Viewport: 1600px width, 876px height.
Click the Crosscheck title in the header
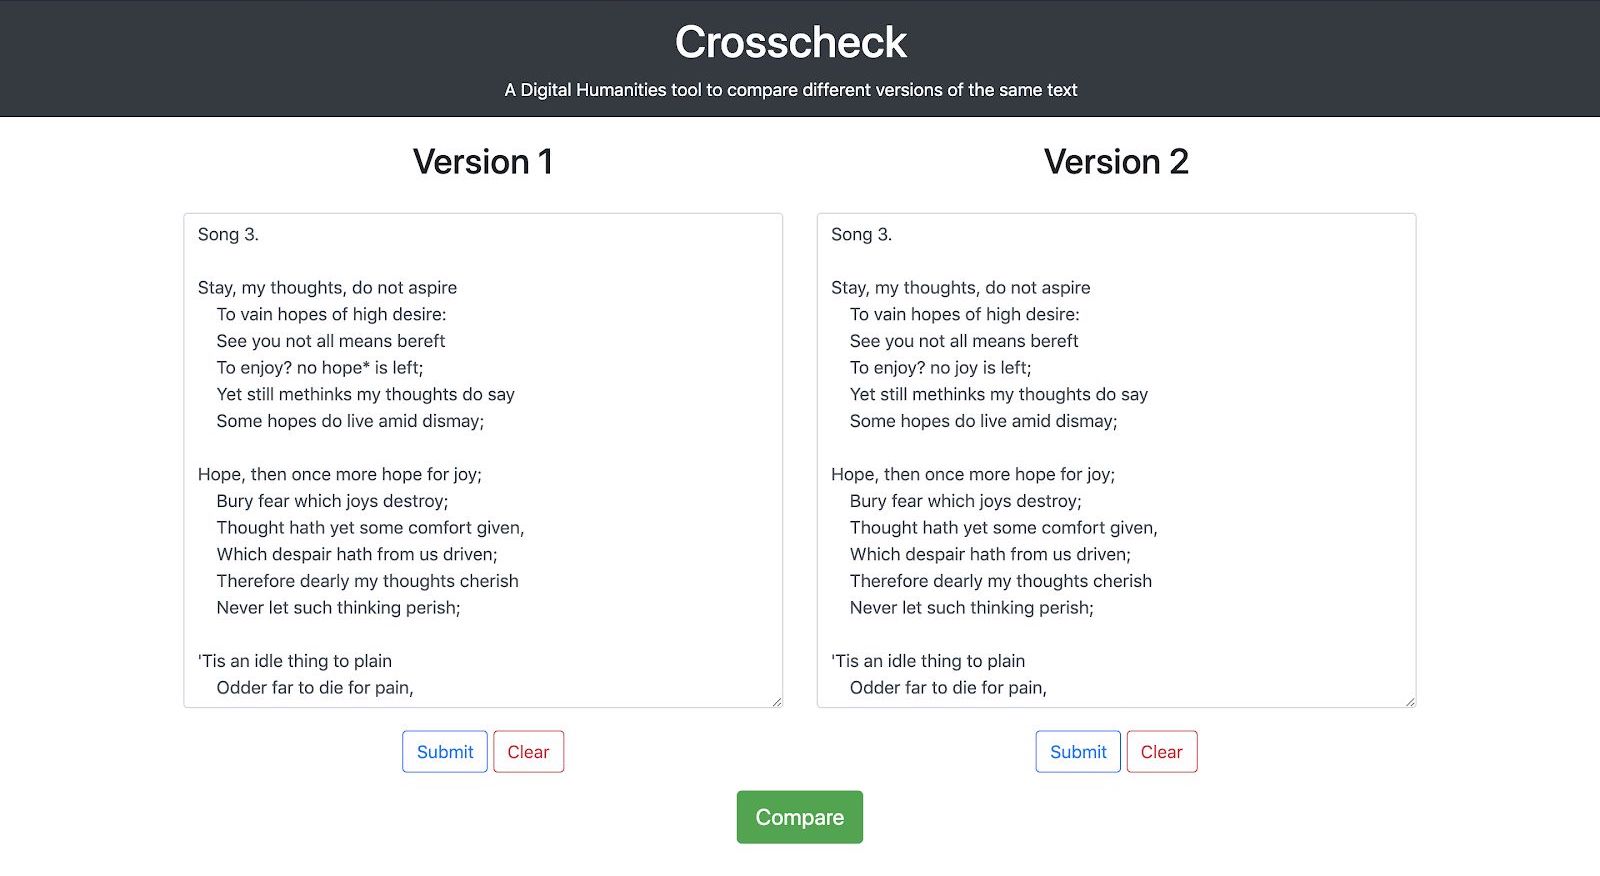791,42
